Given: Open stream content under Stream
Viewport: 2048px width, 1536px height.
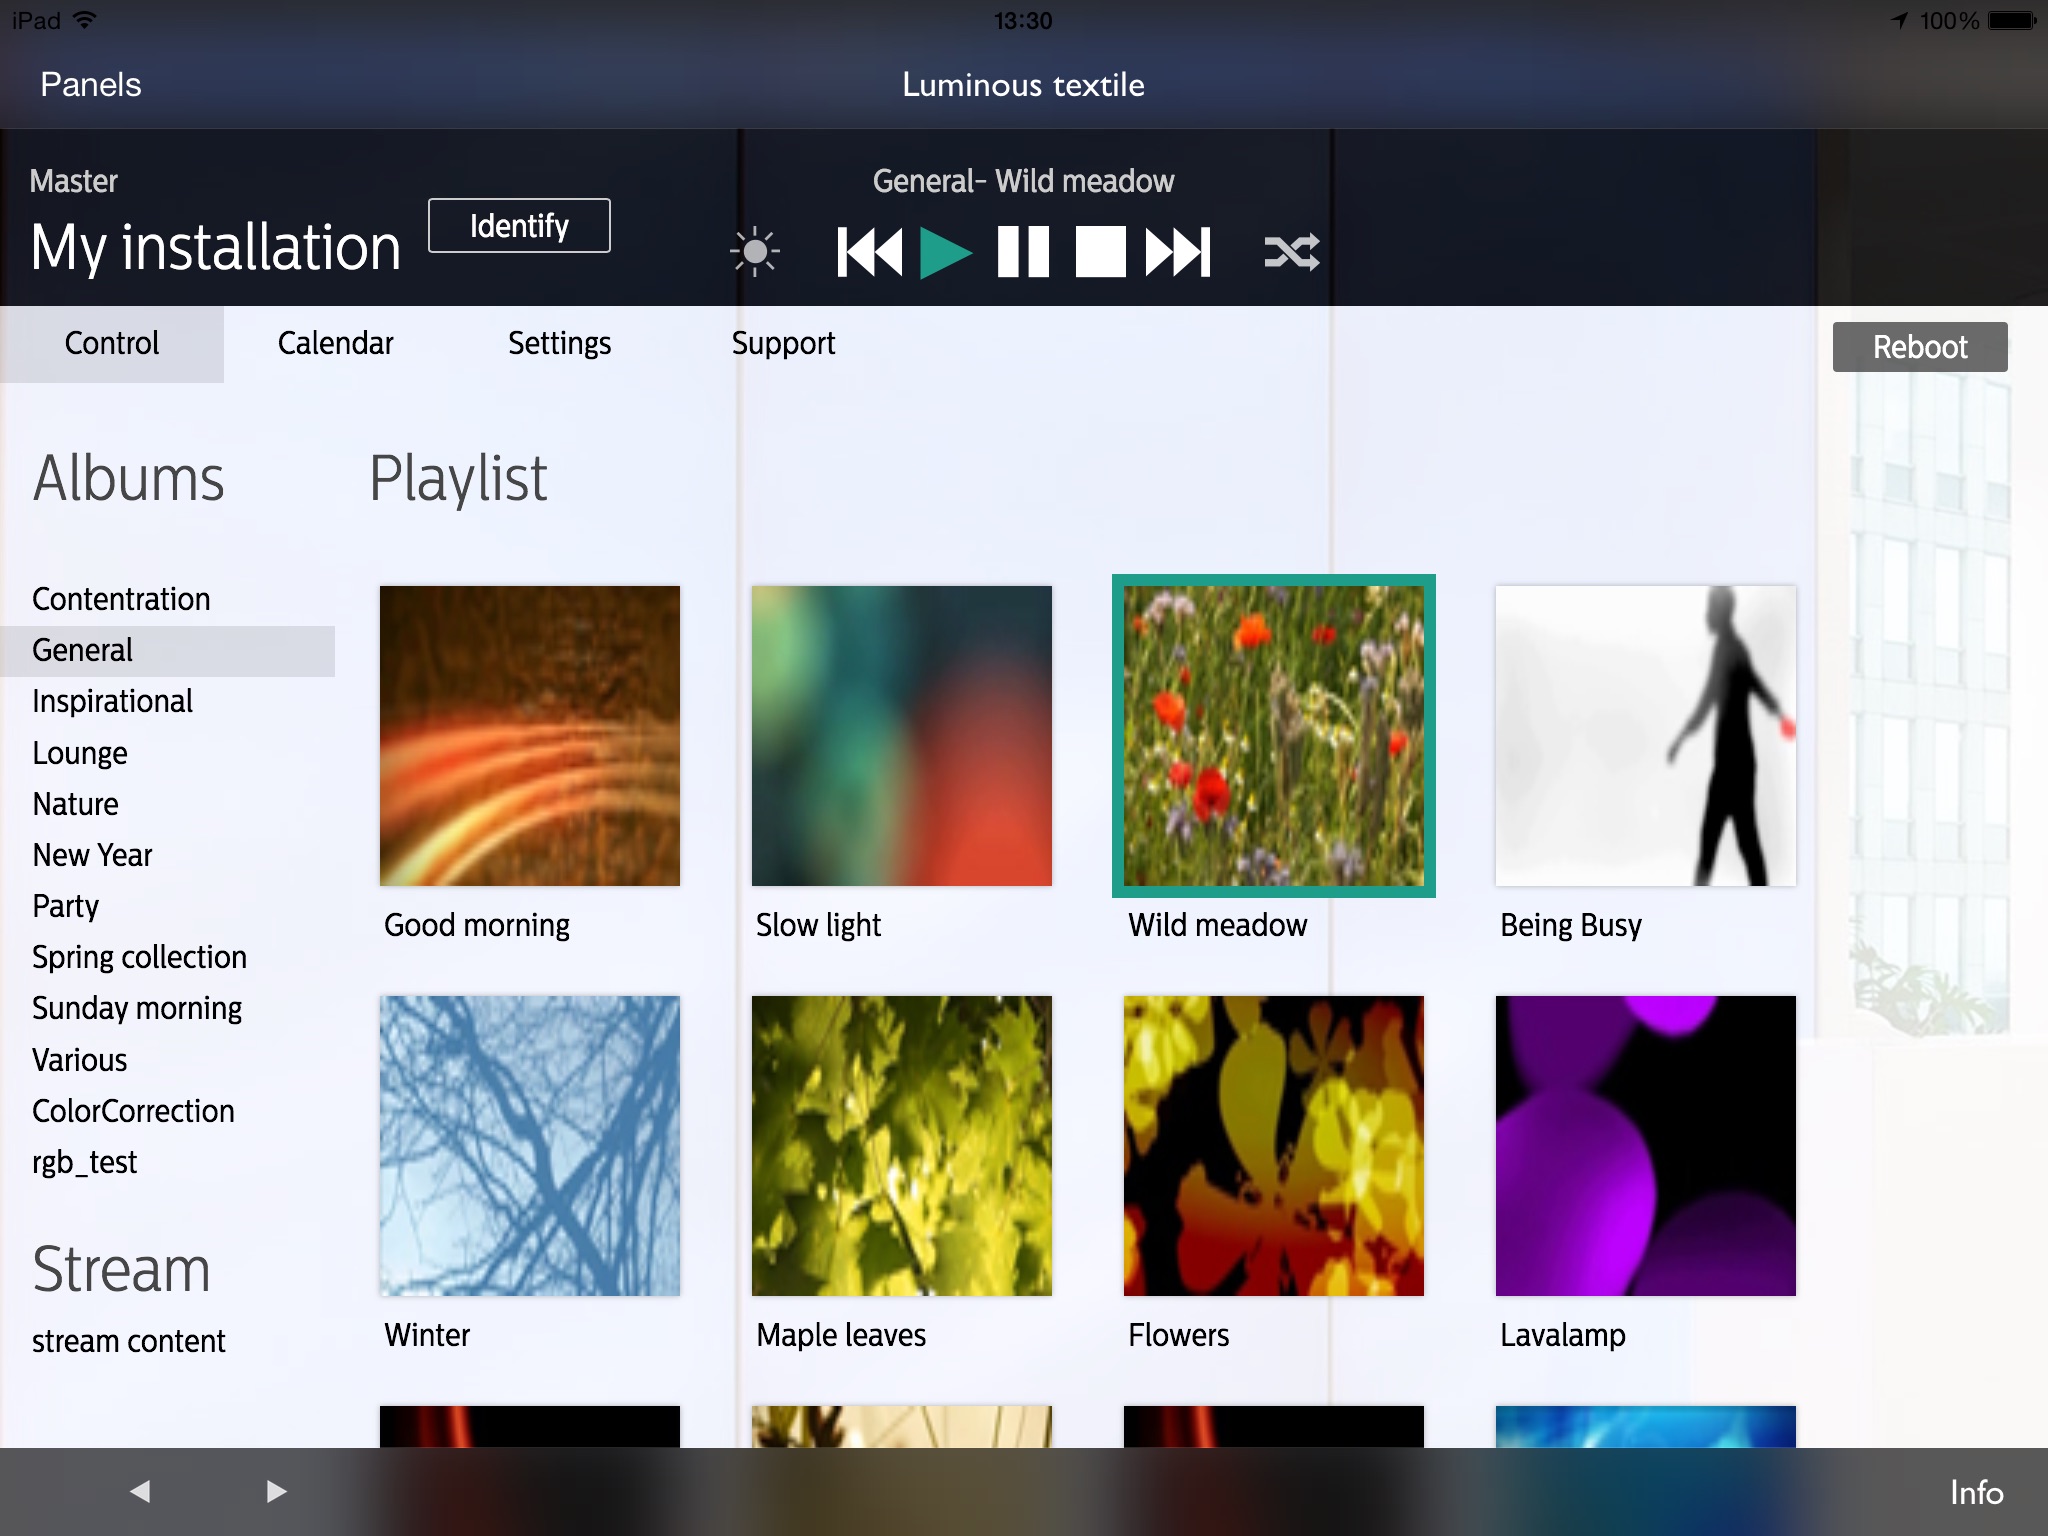Looking at the screenshot, I should [x=129, y=1341].
